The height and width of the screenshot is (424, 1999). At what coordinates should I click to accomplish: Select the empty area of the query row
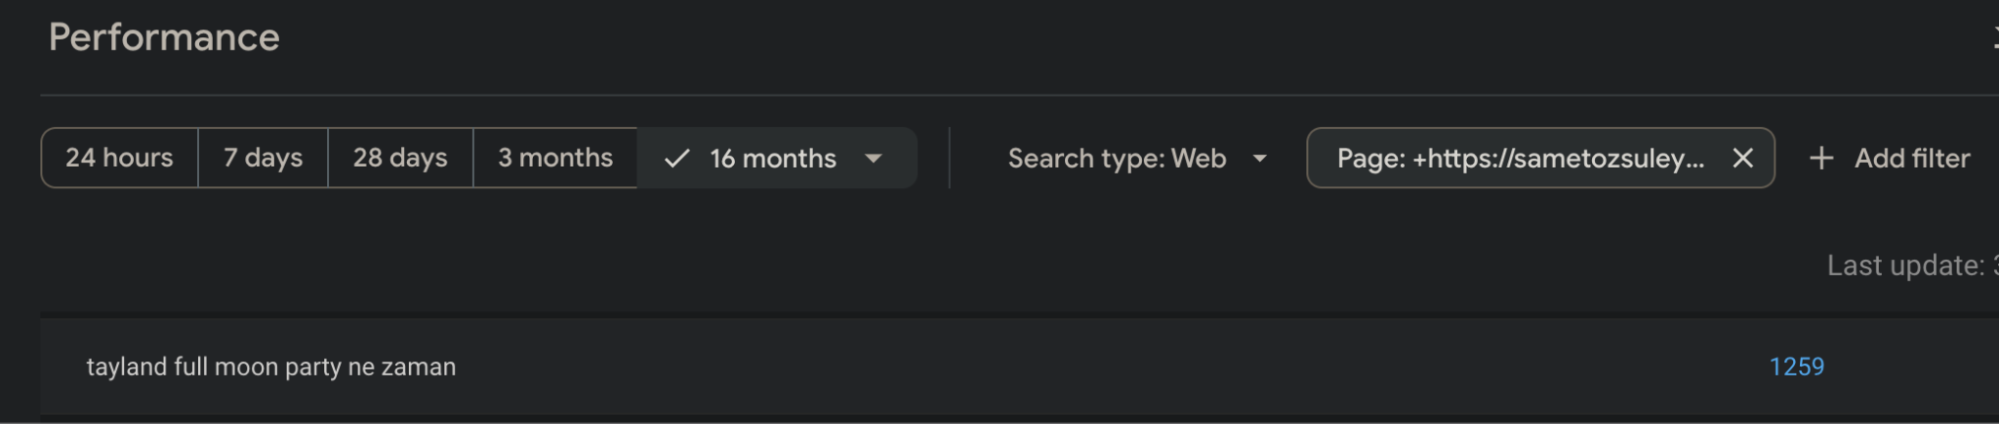tap(1100, 367)
